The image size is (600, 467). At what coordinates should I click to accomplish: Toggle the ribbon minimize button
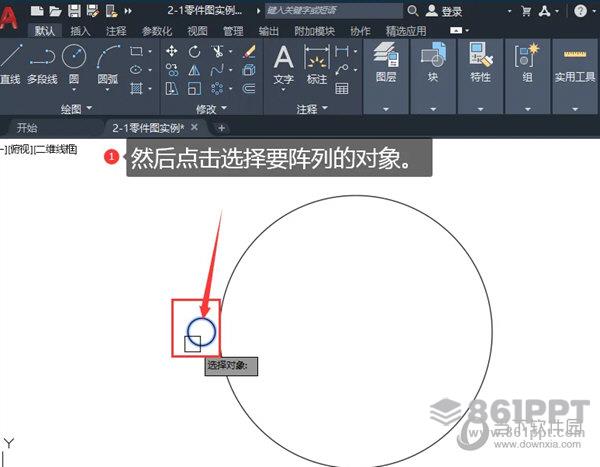pyautogui.click(x=458, y=30)
